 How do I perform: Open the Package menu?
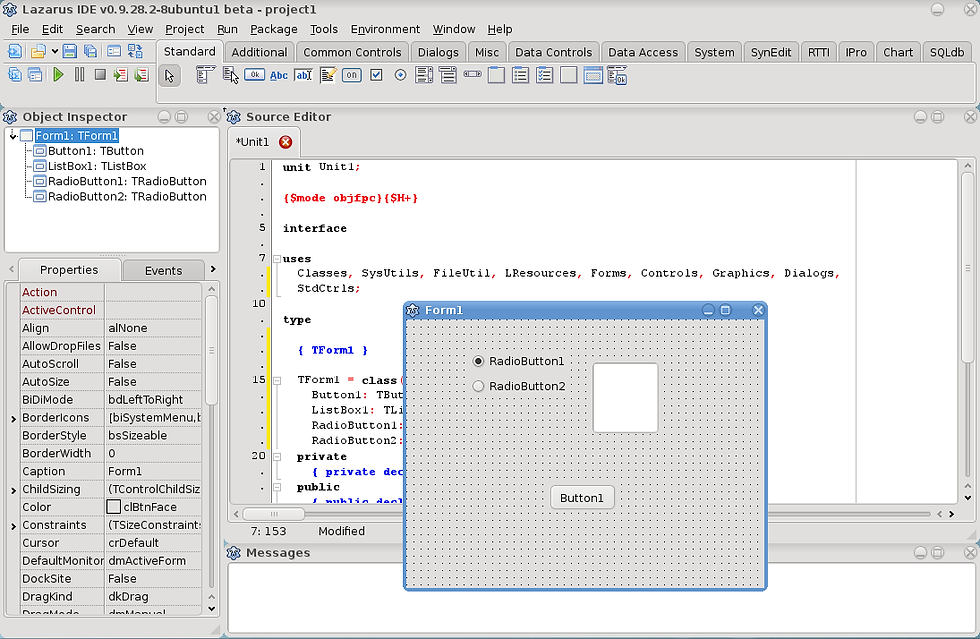pyautogui.click(x=274, y=29)
